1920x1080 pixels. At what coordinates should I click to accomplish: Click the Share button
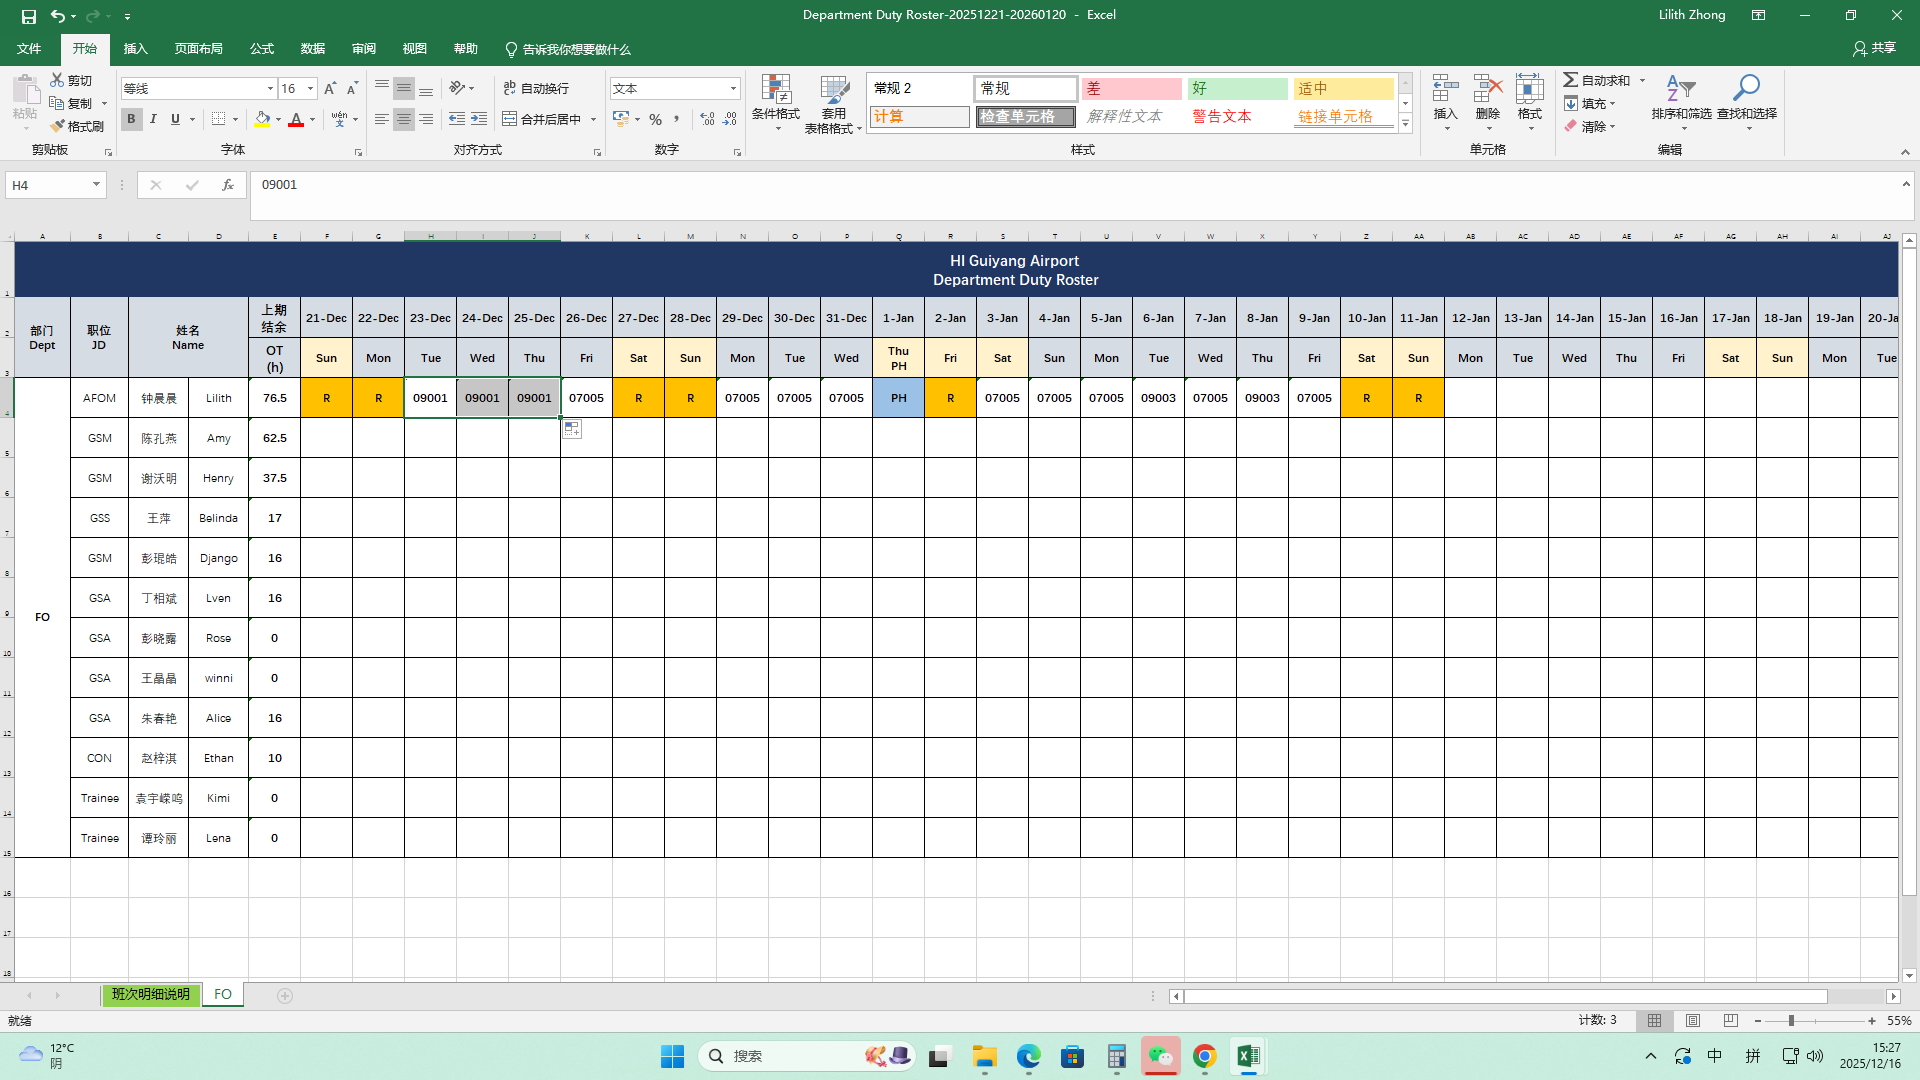tap(1874, 48)
